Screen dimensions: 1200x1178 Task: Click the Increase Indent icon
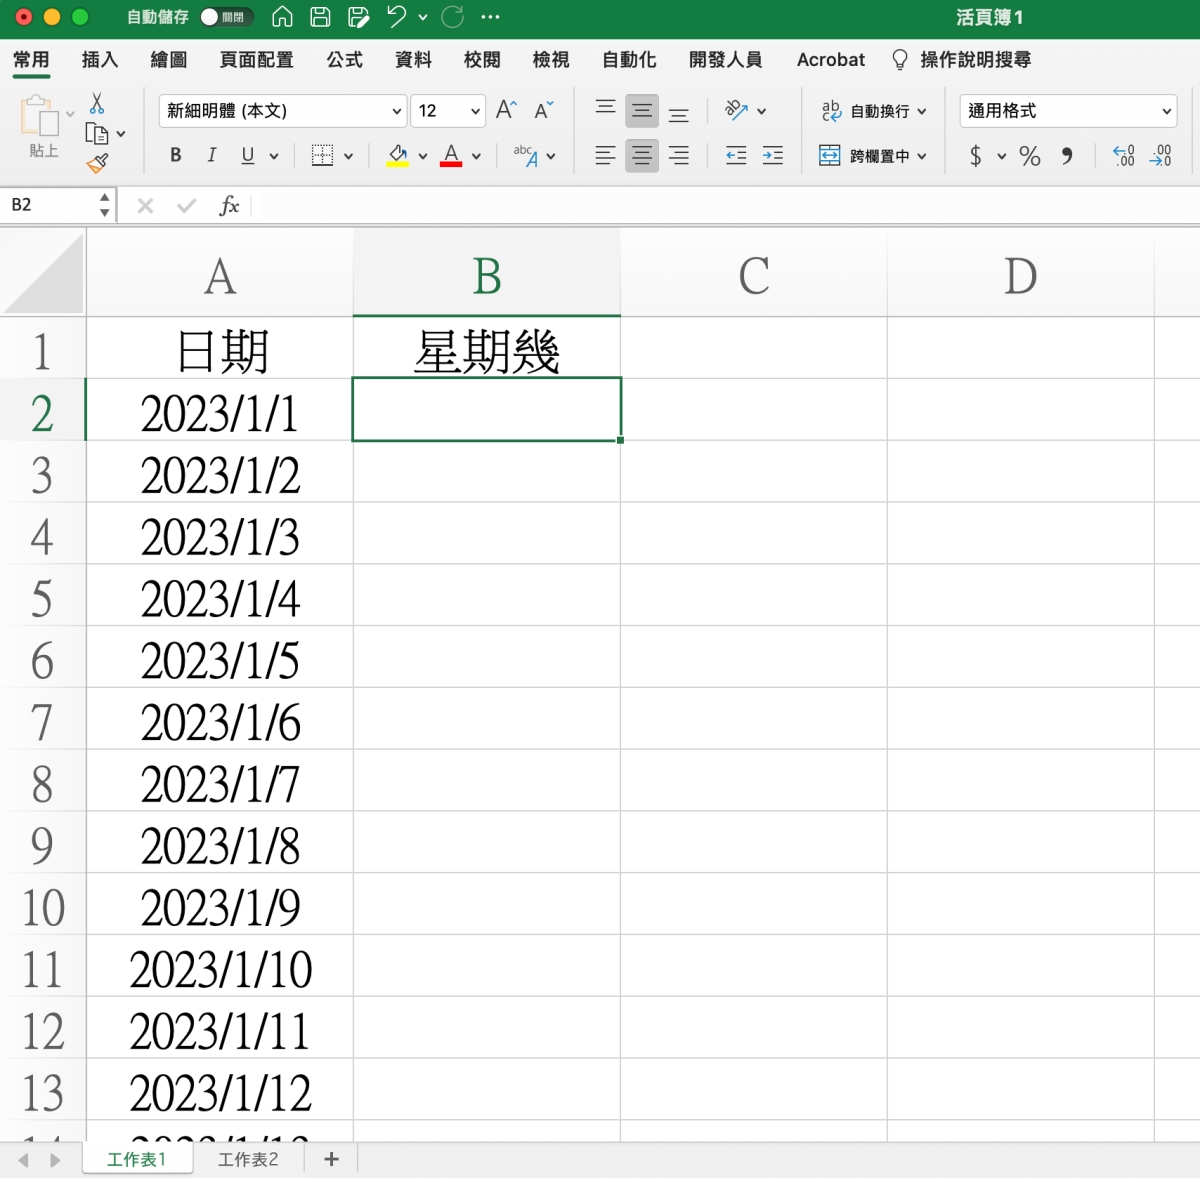point(772,155)
